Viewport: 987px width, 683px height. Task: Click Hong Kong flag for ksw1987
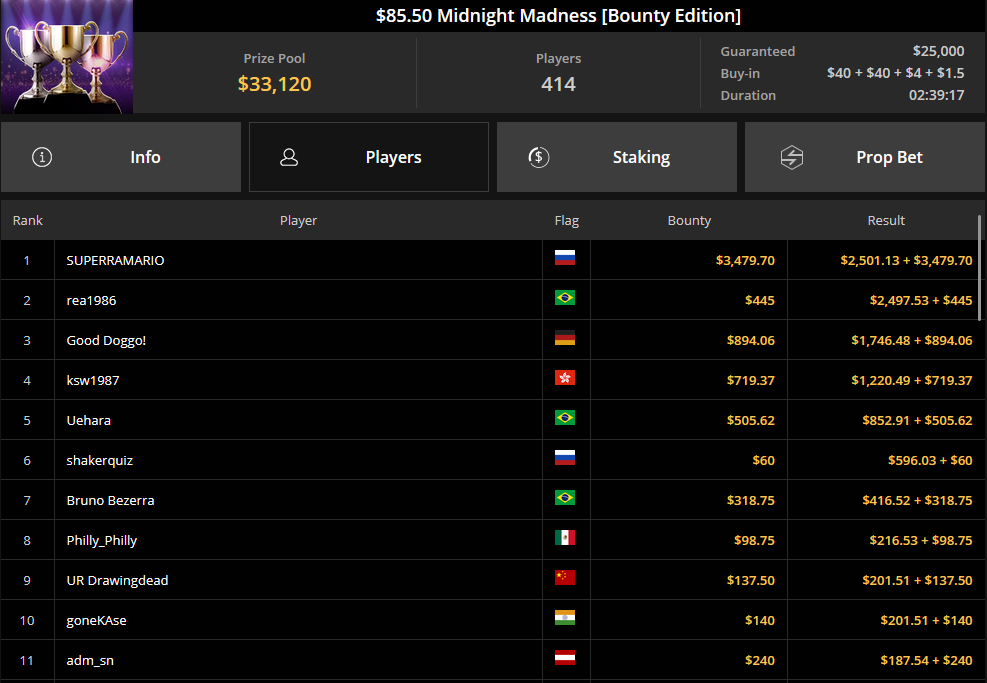[565, 378]
